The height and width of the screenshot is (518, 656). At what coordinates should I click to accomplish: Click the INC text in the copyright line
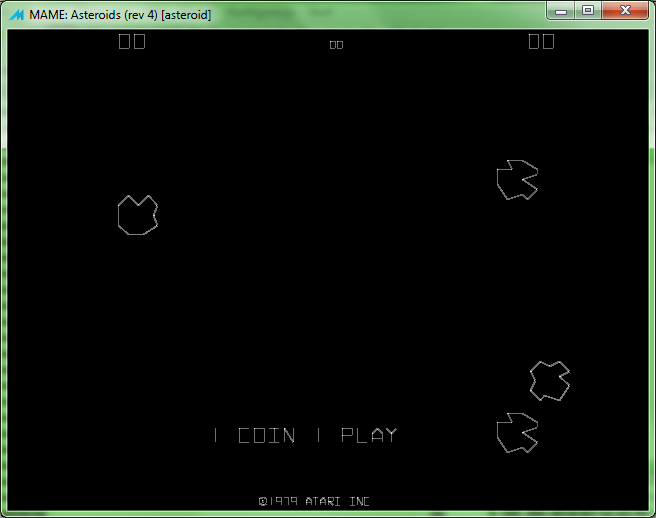[359, 501]
